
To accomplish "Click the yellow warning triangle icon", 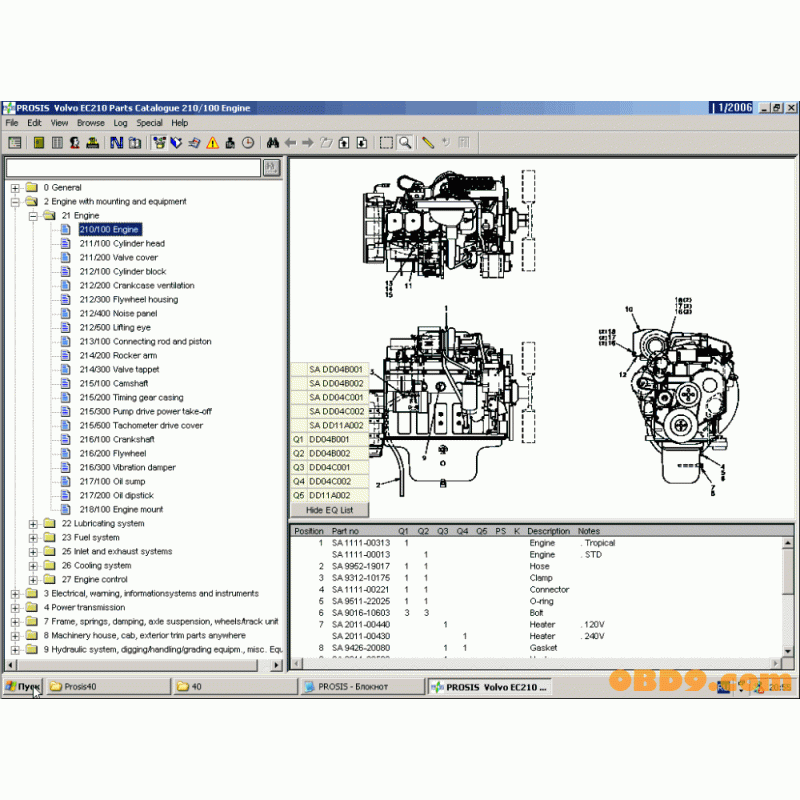I will point(212,143).
